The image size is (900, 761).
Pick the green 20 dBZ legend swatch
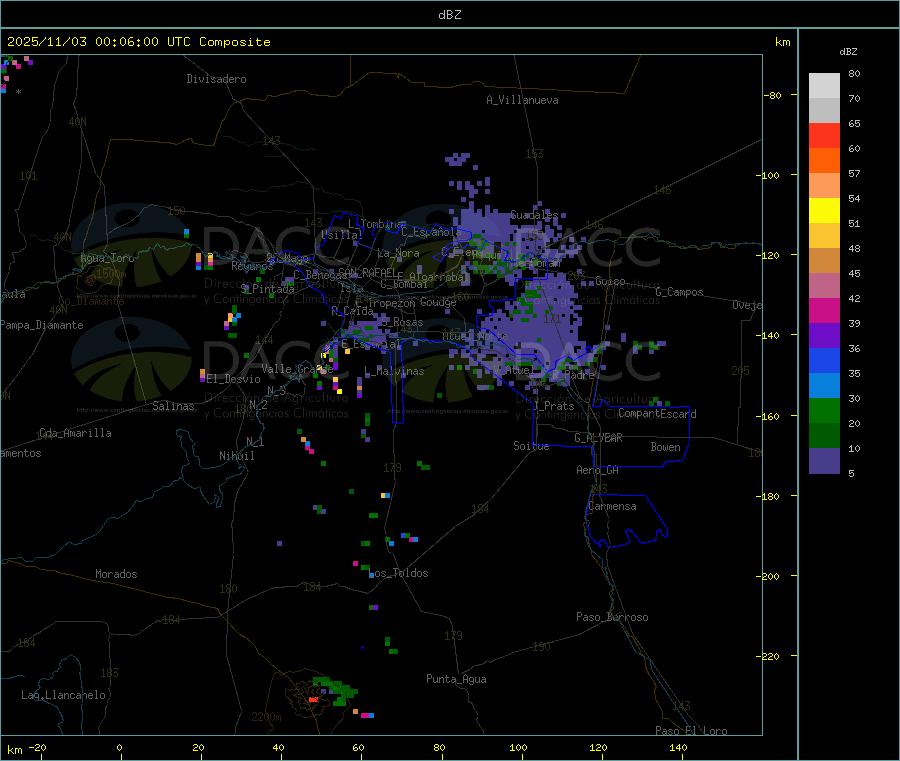(x=824, y=410)
